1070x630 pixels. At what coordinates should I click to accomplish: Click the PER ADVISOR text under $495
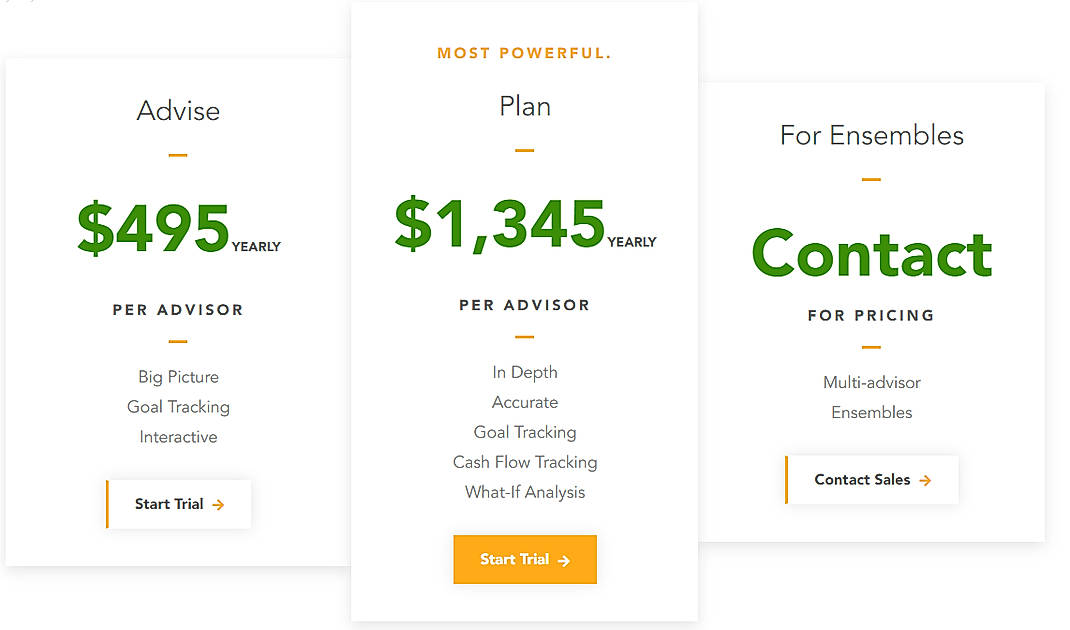coord(178,310)
